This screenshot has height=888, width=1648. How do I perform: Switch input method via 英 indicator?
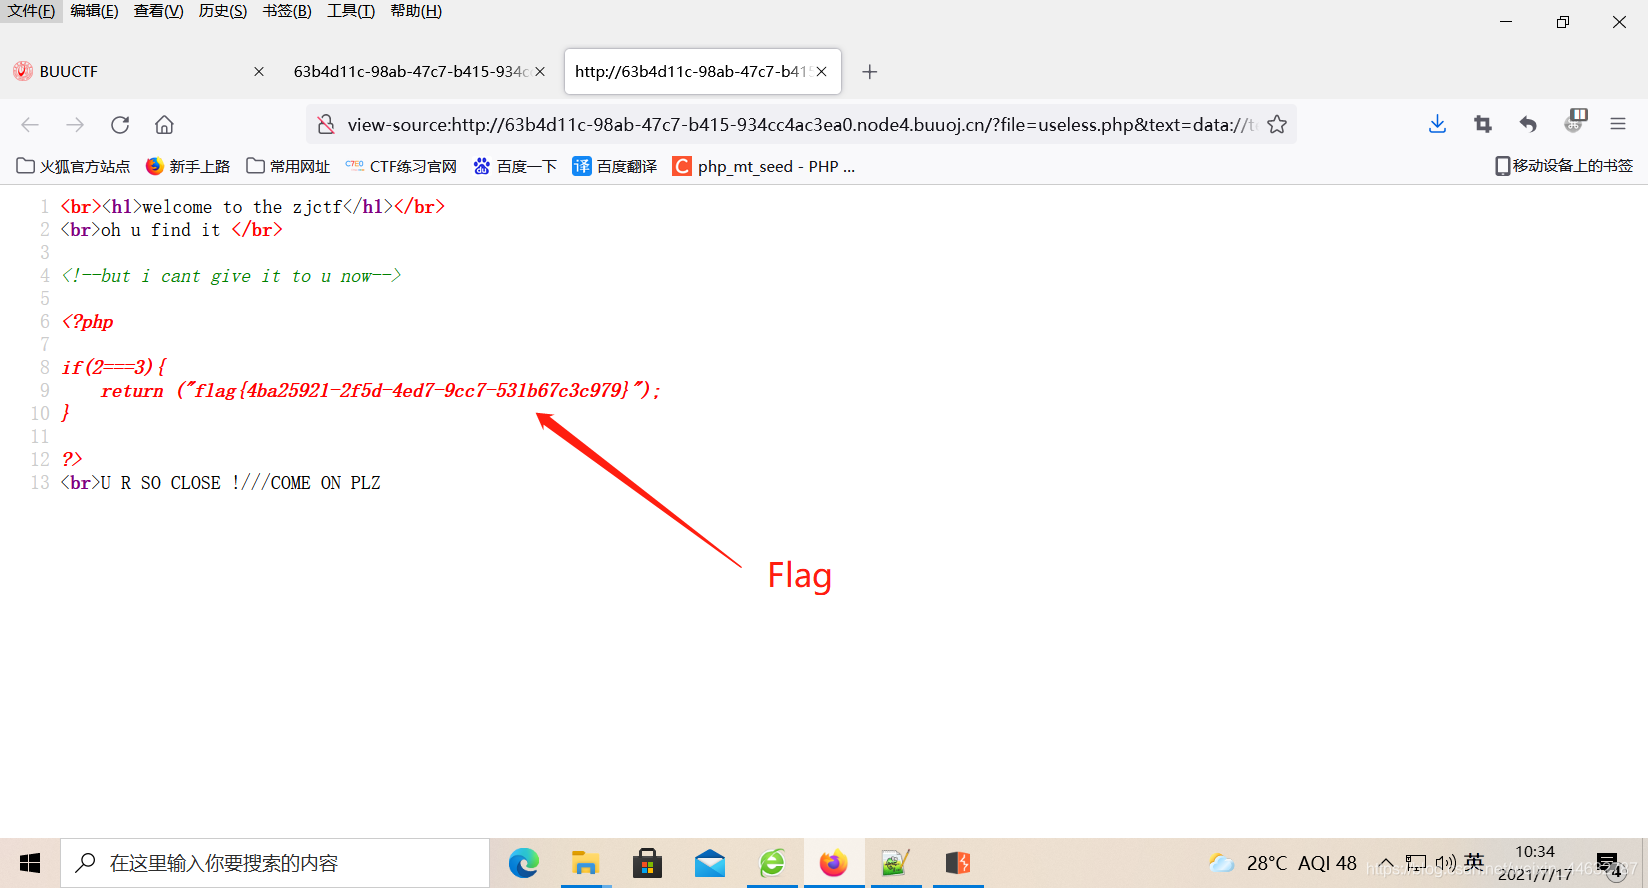click(x=1474, y=862)
